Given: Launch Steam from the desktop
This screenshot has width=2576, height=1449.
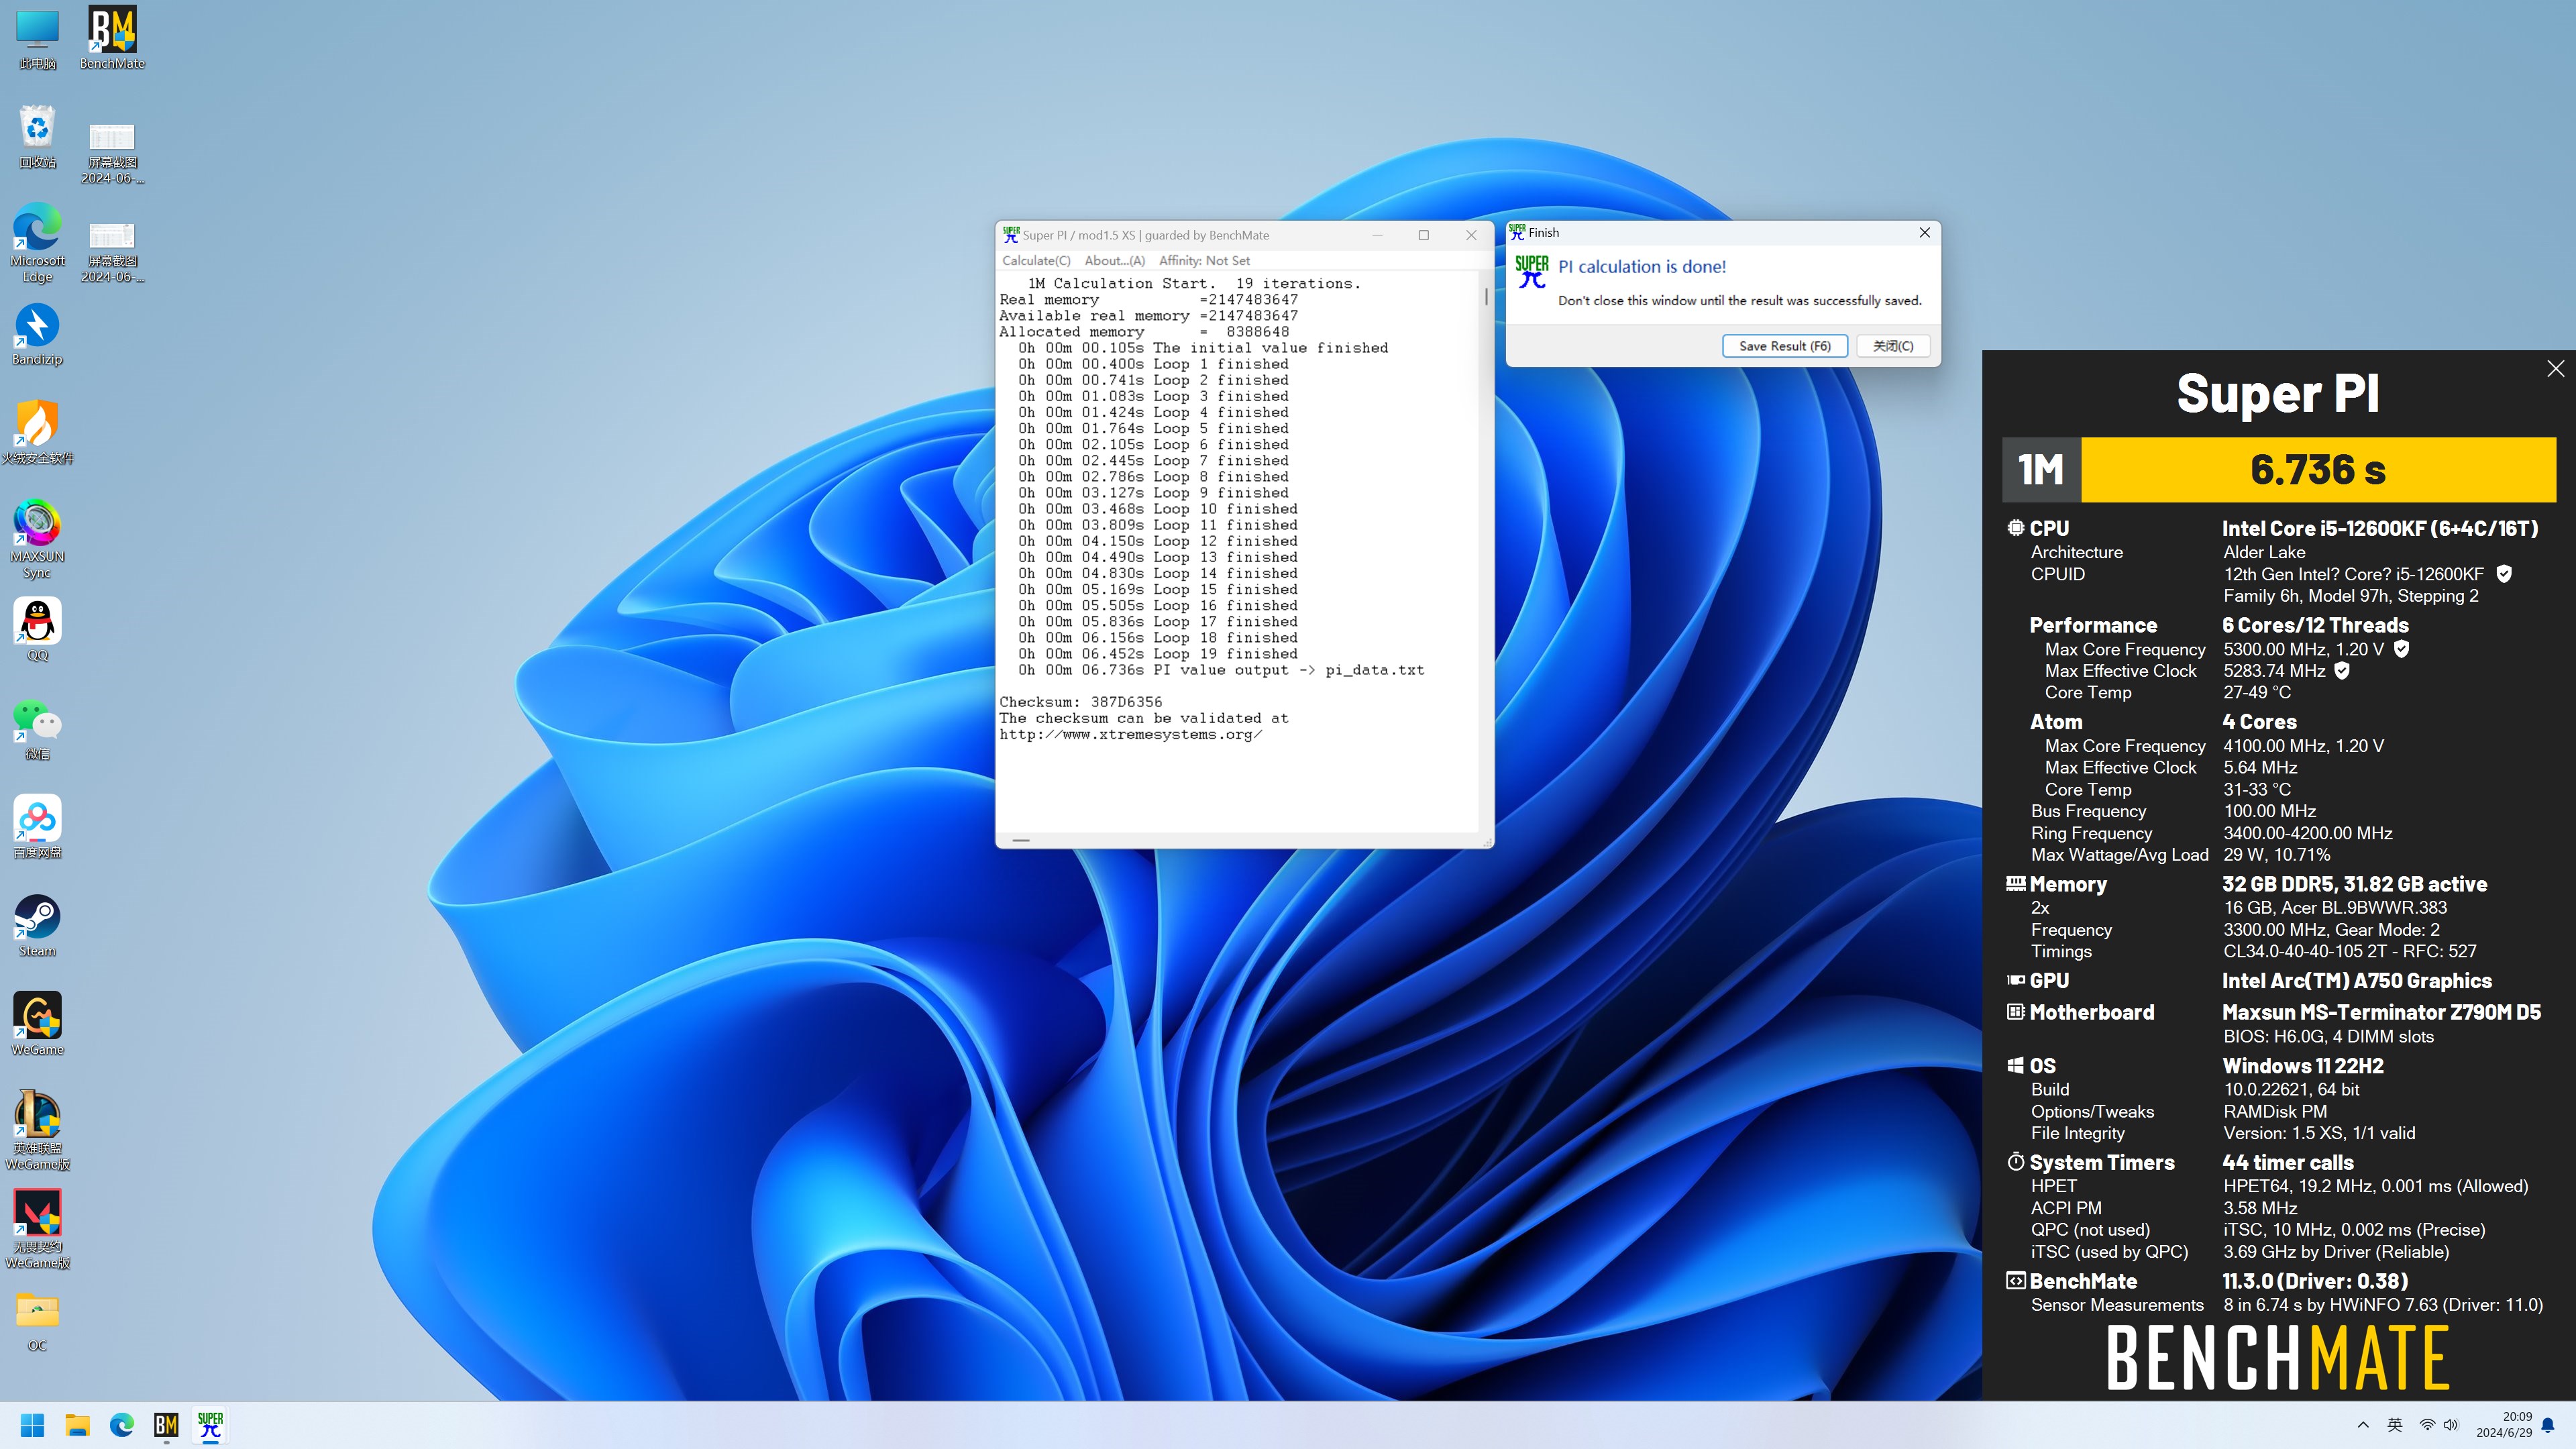Looking at the screenshot, I should tap(38, 925).
